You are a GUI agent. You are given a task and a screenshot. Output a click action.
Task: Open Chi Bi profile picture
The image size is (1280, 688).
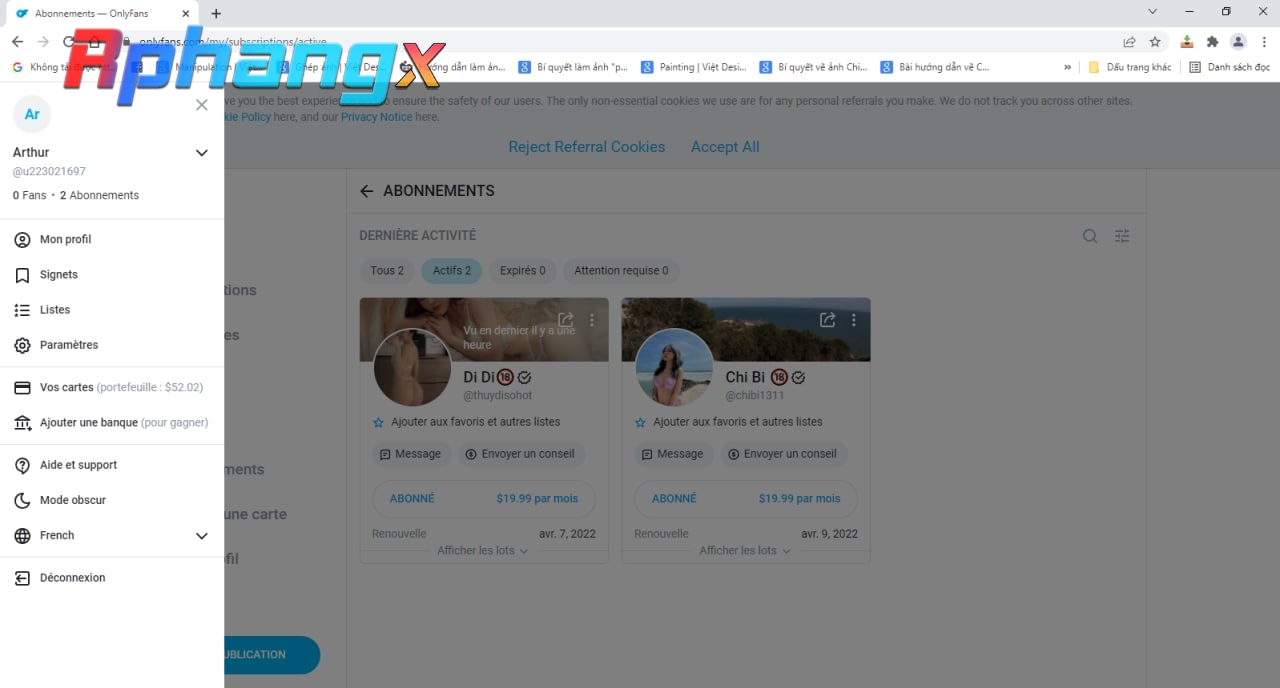pyautogui.click(x=674, y=367)
